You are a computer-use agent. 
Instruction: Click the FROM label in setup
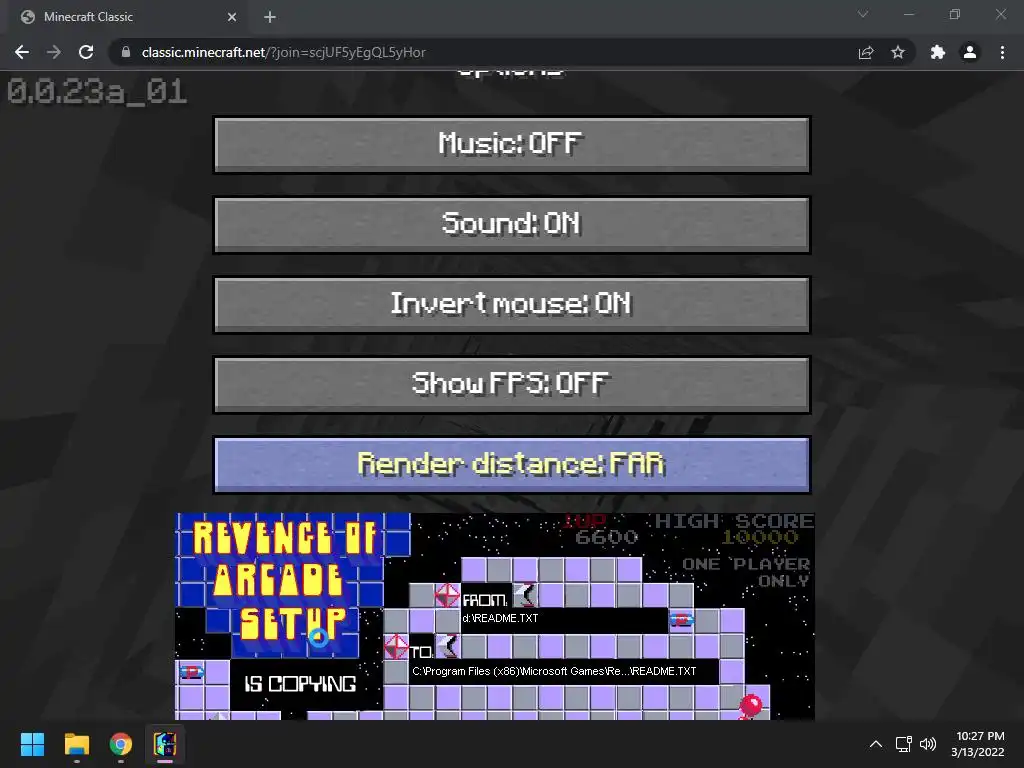[x=485, y=600]
